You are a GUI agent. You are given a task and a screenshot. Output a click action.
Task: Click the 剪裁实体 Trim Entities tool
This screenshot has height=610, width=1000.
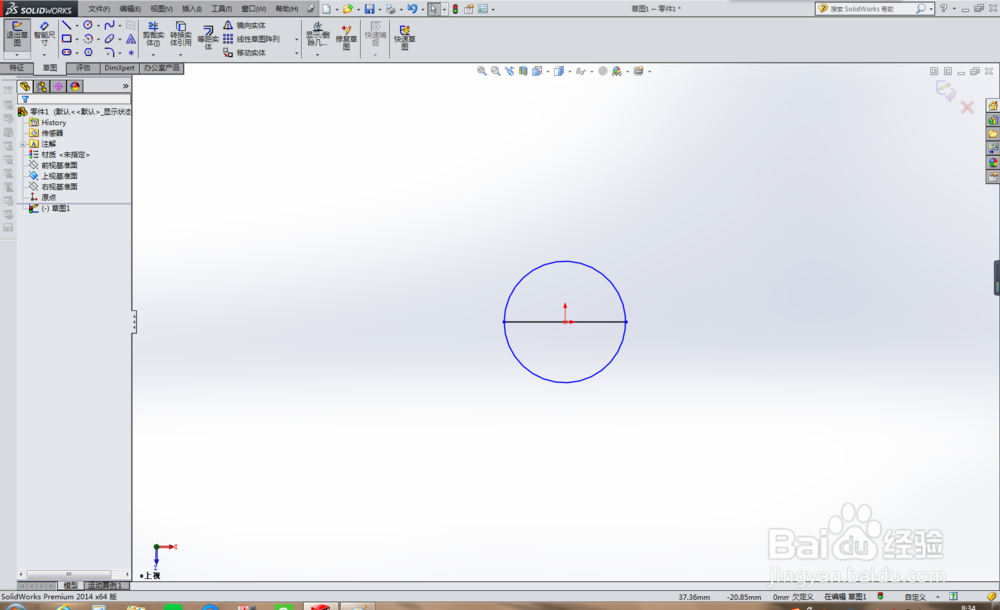point(153,34)
